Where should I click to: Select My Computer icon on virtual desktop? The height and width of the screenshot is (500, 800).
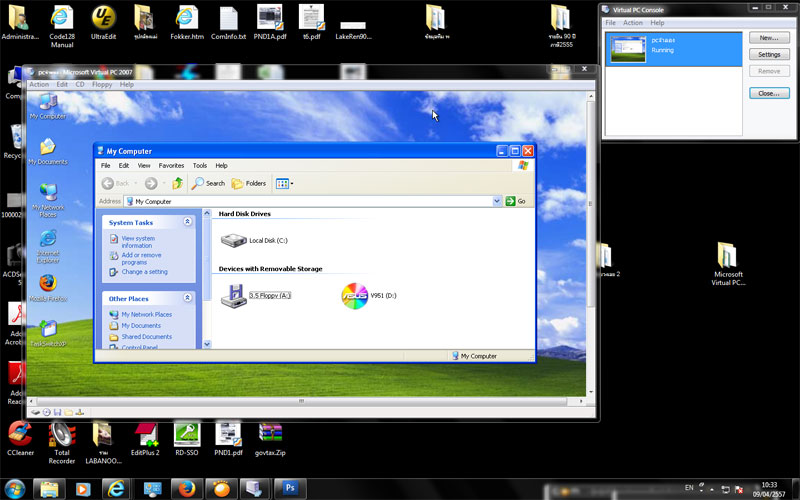47,107
